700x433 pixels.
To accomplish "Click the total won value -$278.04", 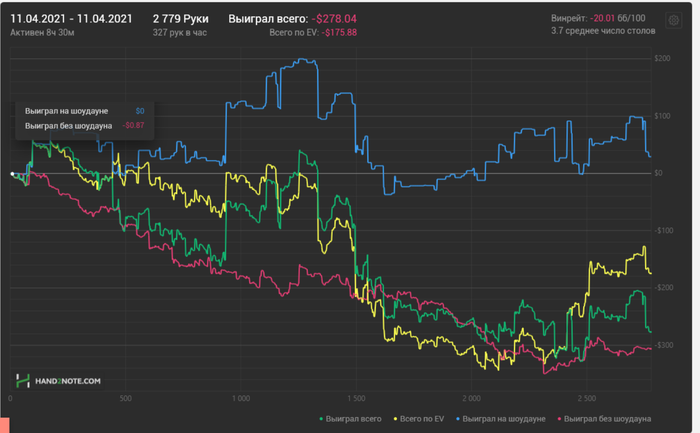I will [334, 19].
